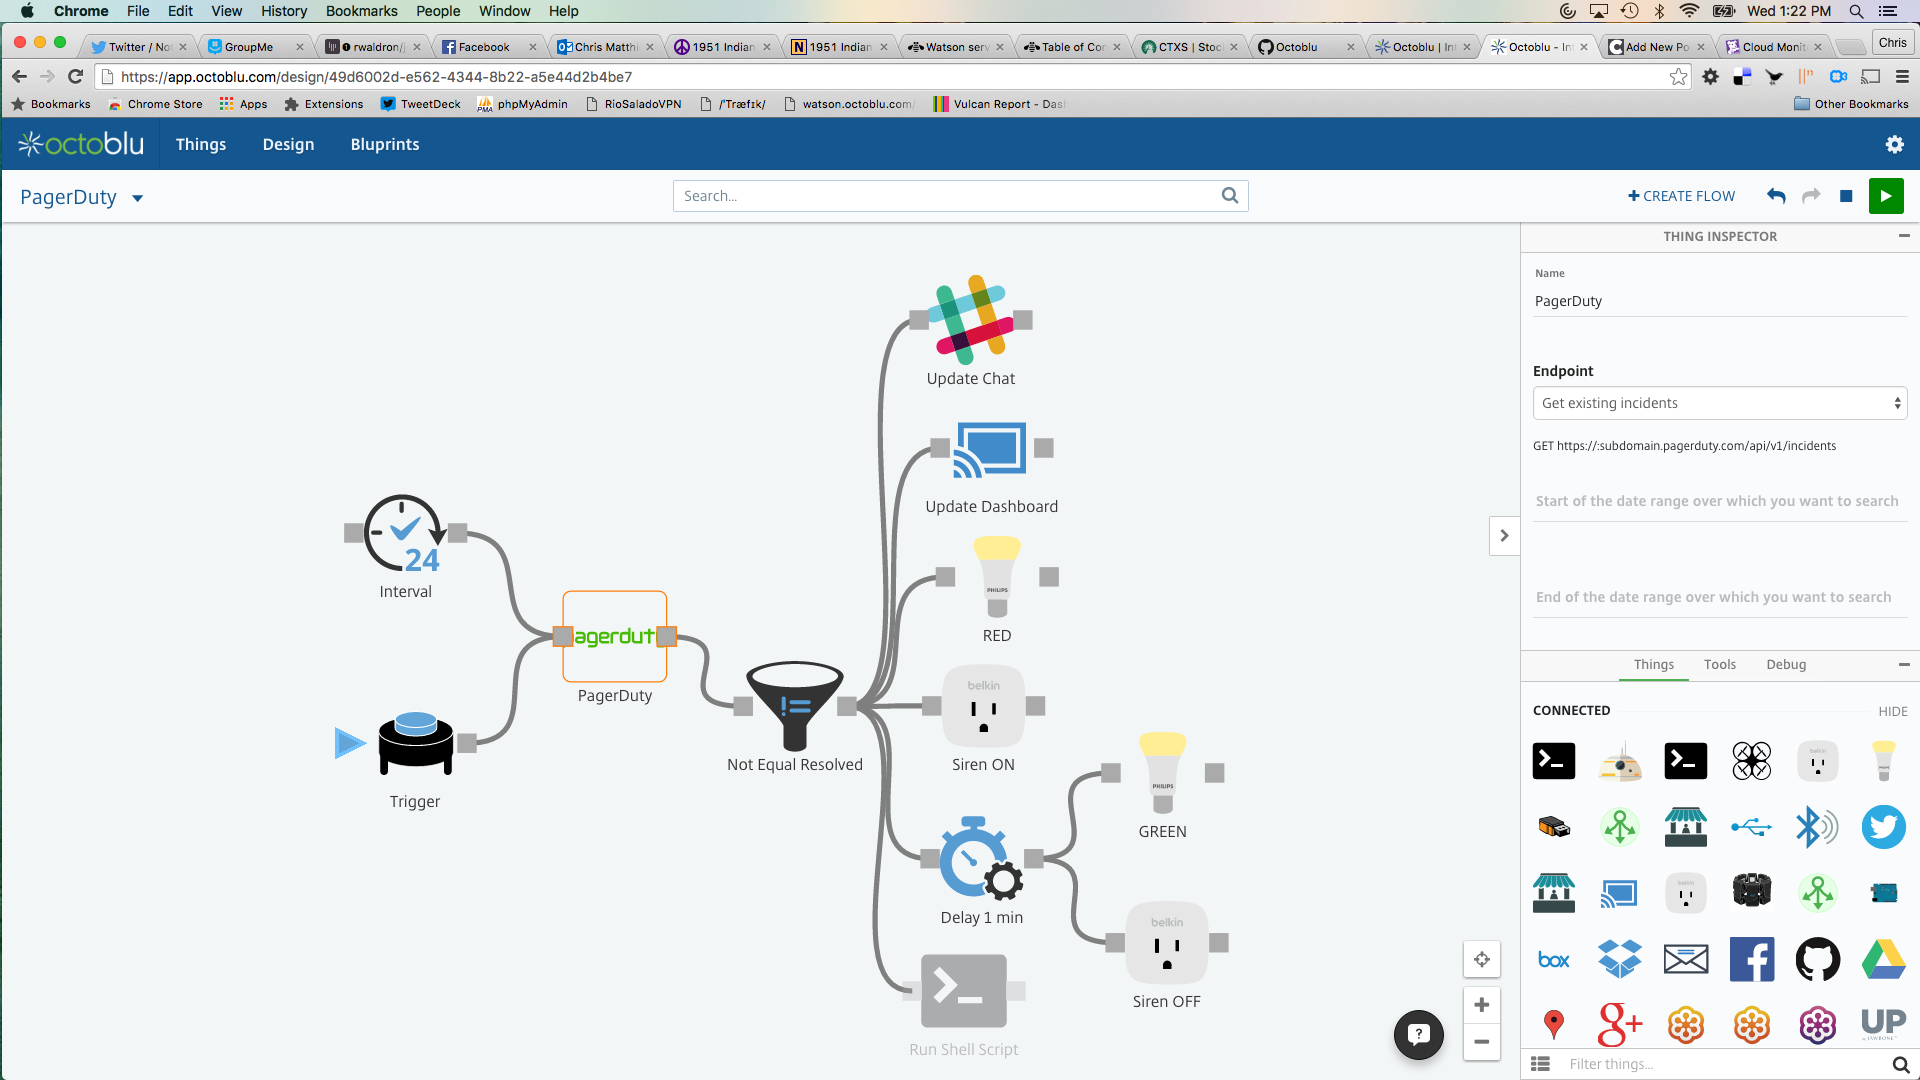The image size is (1920, 1080).
Task: Click the CREATE FLOW button
Action: click(1682, 196)
